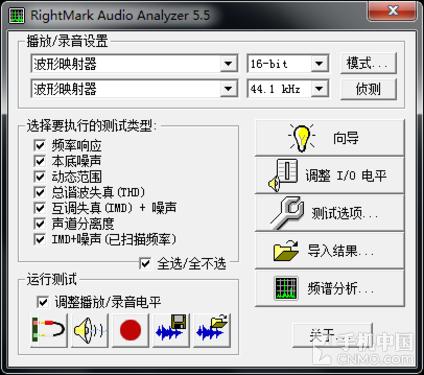Image resolution: width=424 pixels, height=375 pixels.
Task: Toggle the 全选/全不选 checkbox
Action: pyautogui.click(x=145, y=264)
